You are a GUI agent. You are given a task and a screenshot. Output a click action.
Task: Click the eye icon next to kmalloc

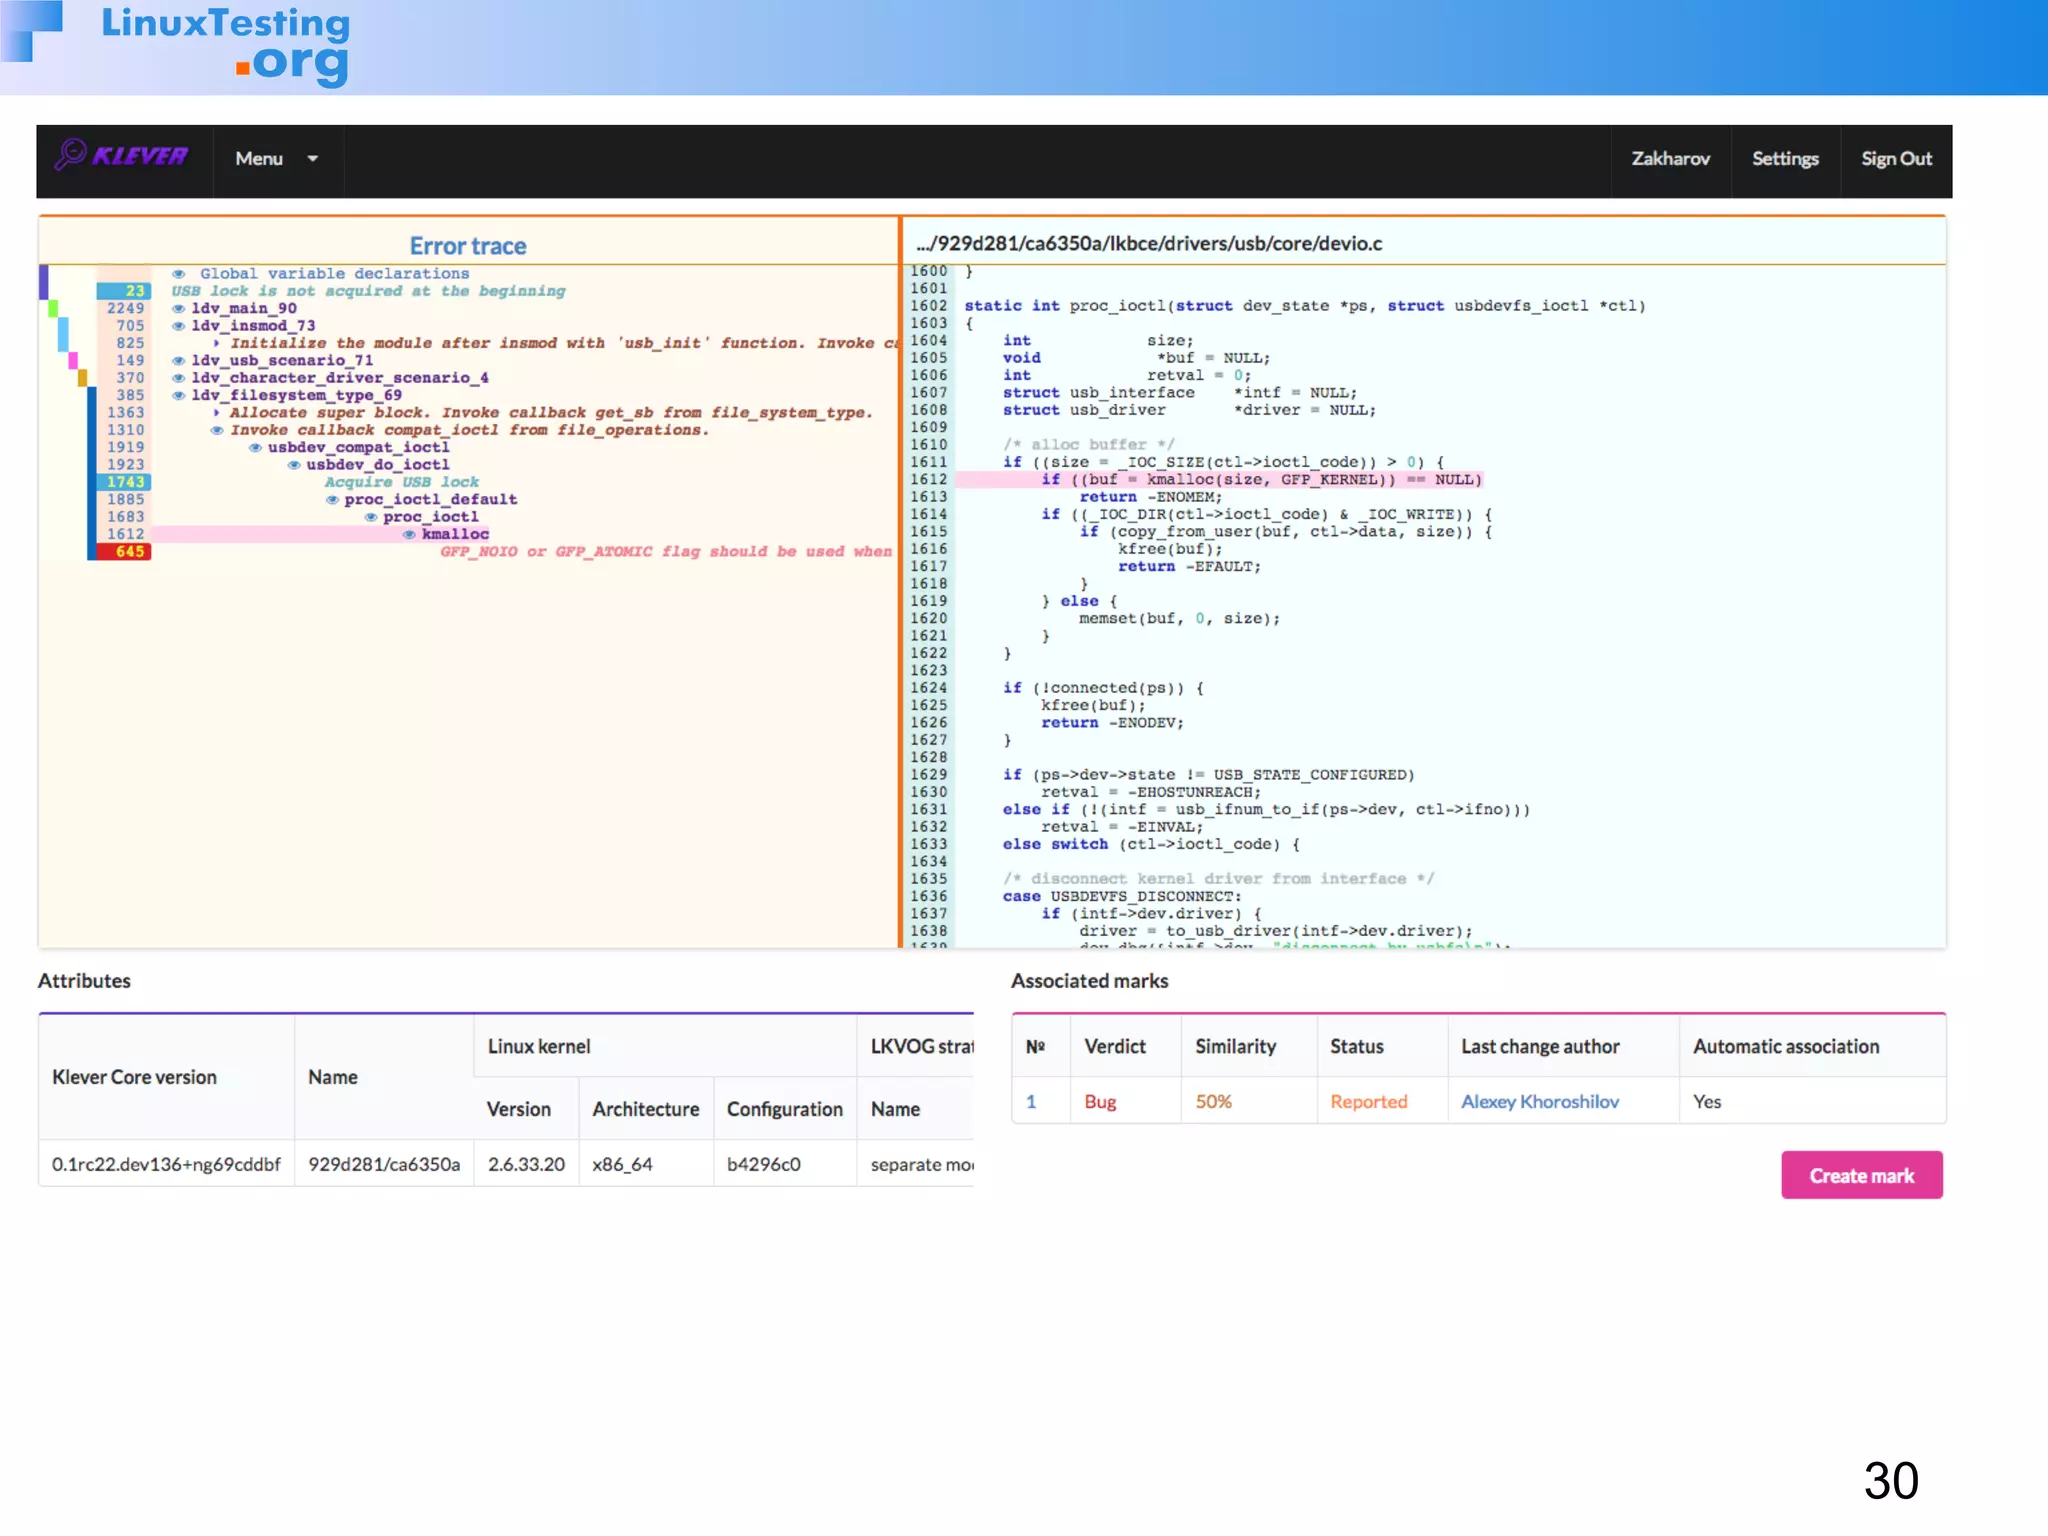tap(409, 535)
